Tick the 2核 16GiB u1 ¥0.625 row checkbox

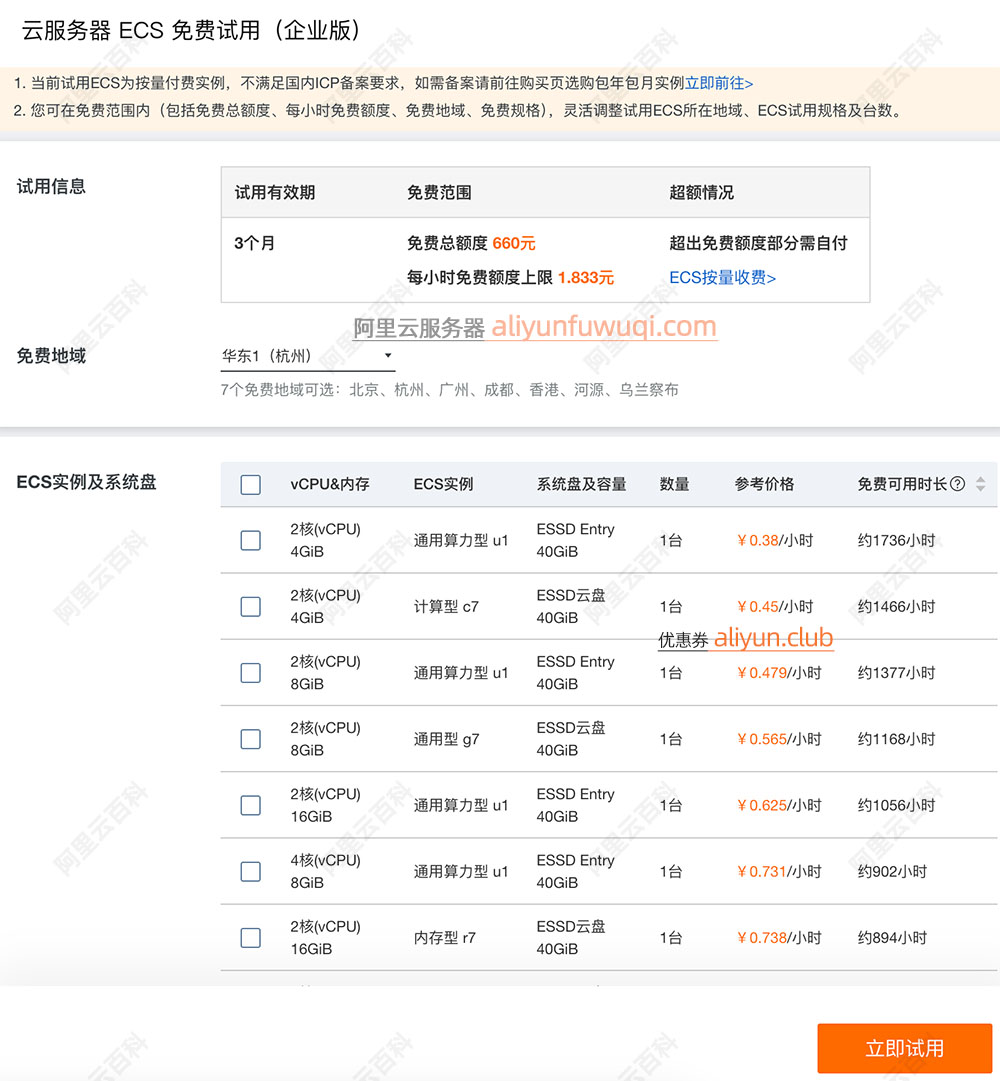click(x=251, y=805)
